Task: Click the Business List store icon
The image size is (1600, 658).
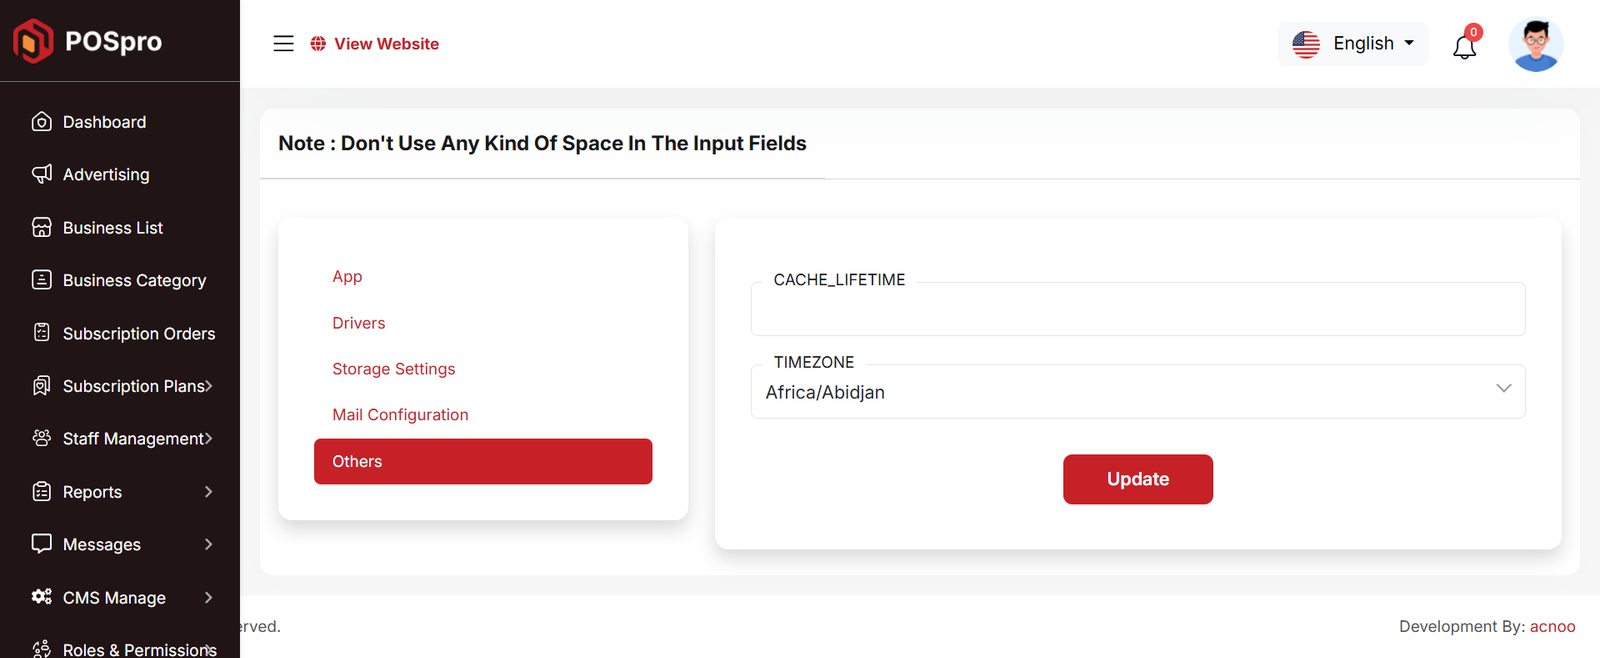Action: tap(42, 227)
